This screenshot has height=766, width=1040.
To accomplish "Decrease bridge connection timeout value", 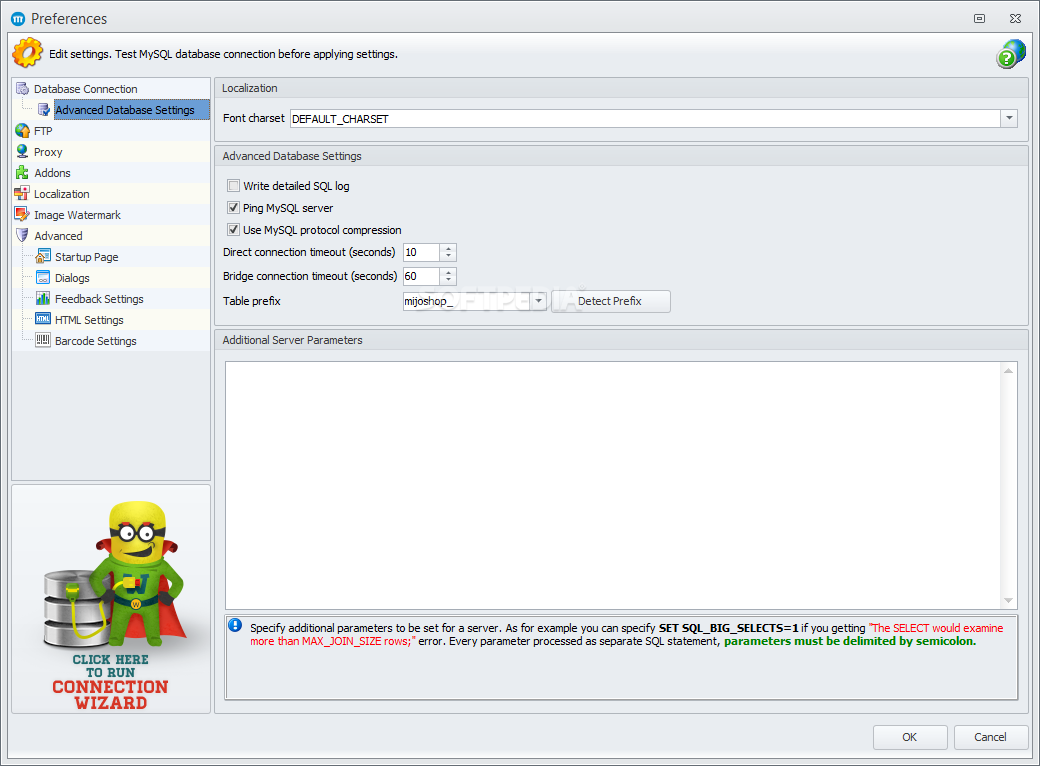I will click(448, 281).
